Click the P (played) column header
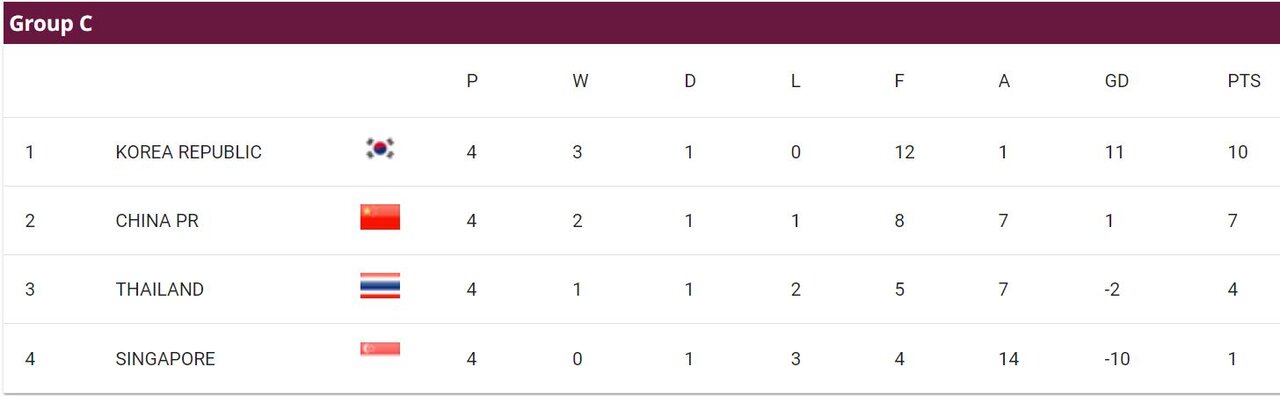Screen dimensions: 1280x396 click(x=472, y=82)
